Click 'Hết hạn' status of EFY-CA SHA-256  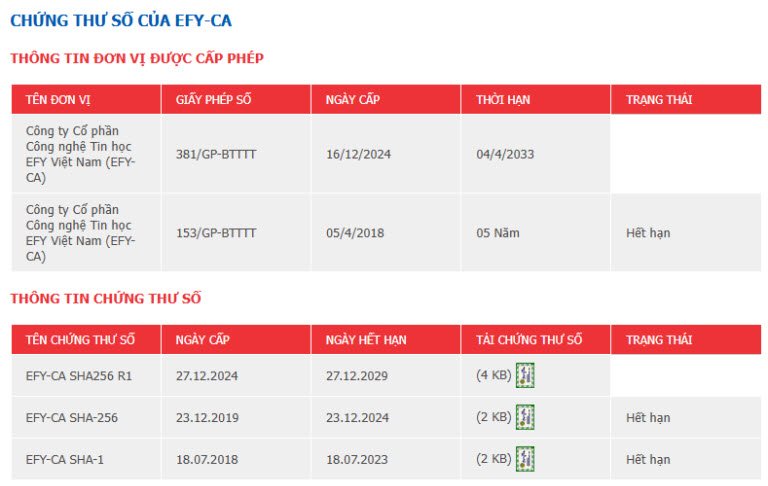pyautogui.click(x=648, y=417)
